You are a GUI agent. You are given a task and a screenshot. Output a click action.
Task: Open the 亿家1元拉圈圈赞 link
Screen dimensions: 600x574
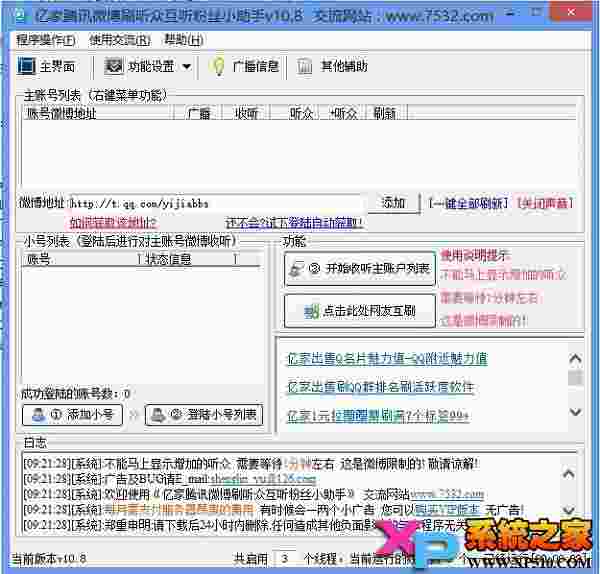click(378, 416)
